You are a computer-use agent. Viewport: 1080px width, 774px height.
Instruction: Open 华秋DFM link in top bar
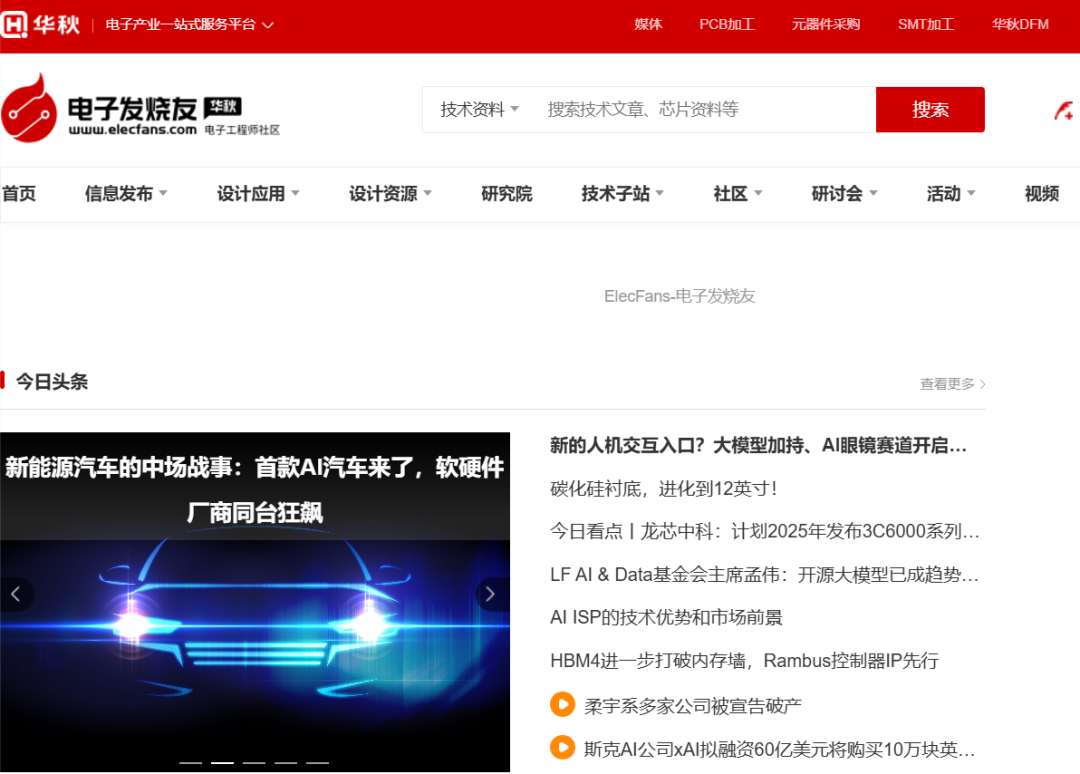[x=1020, y=25]
